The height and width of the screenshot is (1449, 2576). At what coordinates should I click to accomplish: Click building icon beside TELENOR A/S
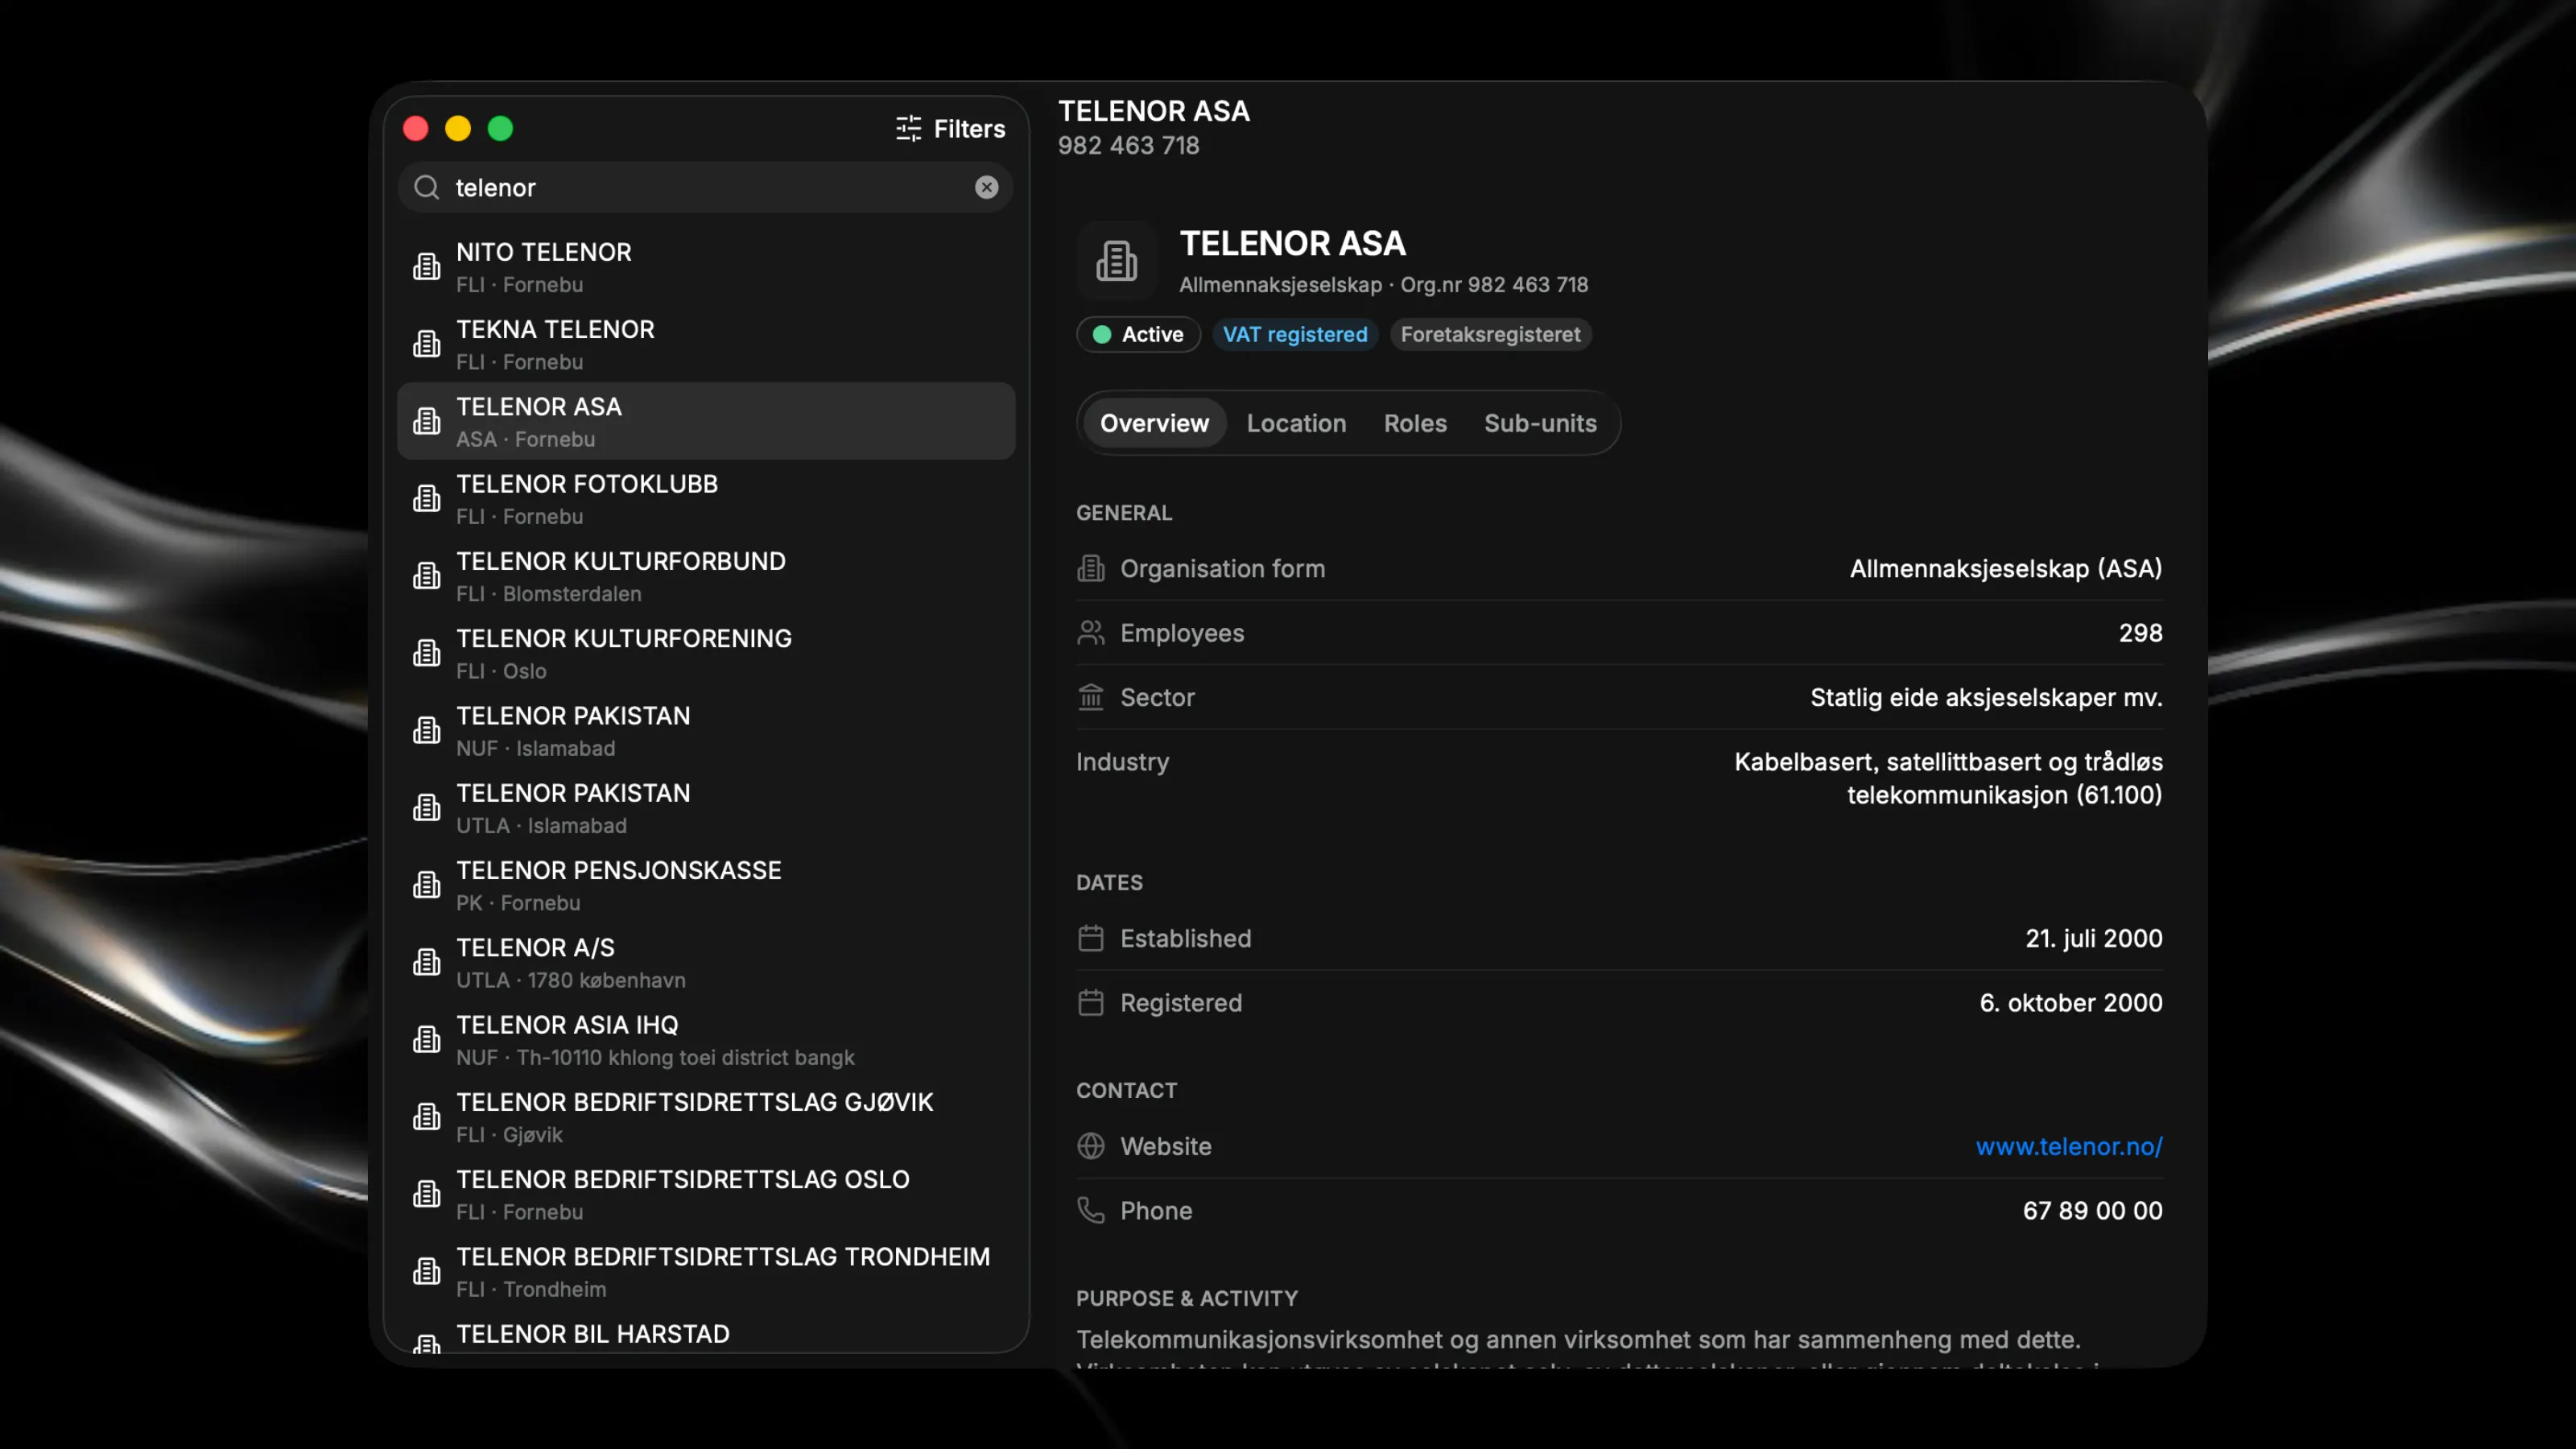tap(427, 962)
